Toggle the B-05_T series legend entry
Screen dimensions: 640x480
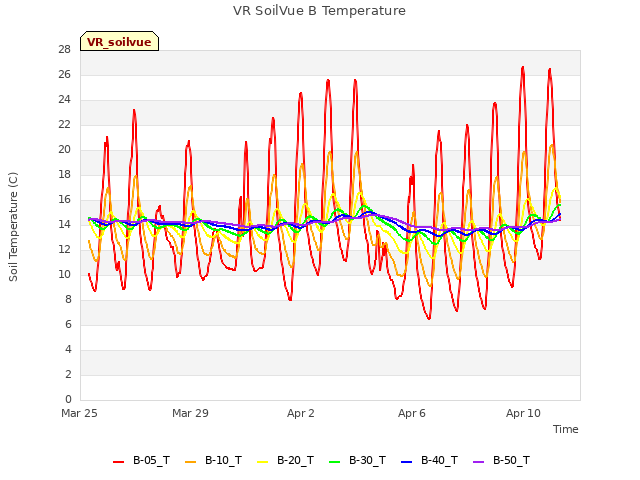coord(141,461)
